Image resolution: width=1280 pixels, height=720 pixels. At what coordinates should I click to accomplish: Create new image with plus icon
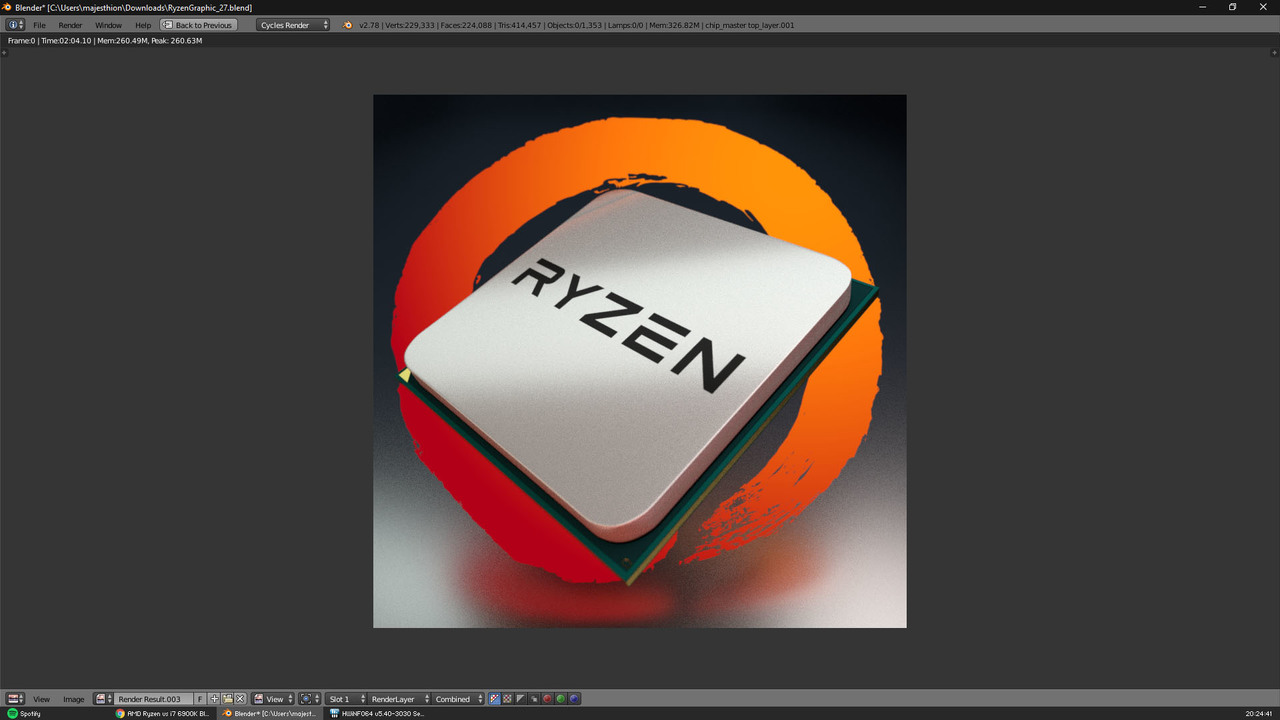click(214, 699)
